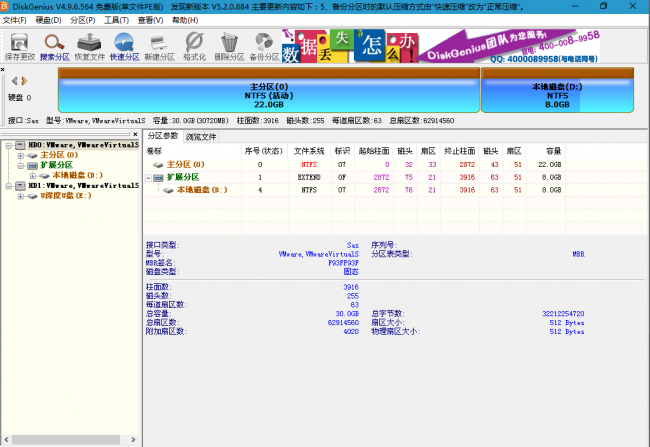Screen dimensions: 650x447
Task: Expand the U深度U盘 (E:) tree node
Action: 21,196
